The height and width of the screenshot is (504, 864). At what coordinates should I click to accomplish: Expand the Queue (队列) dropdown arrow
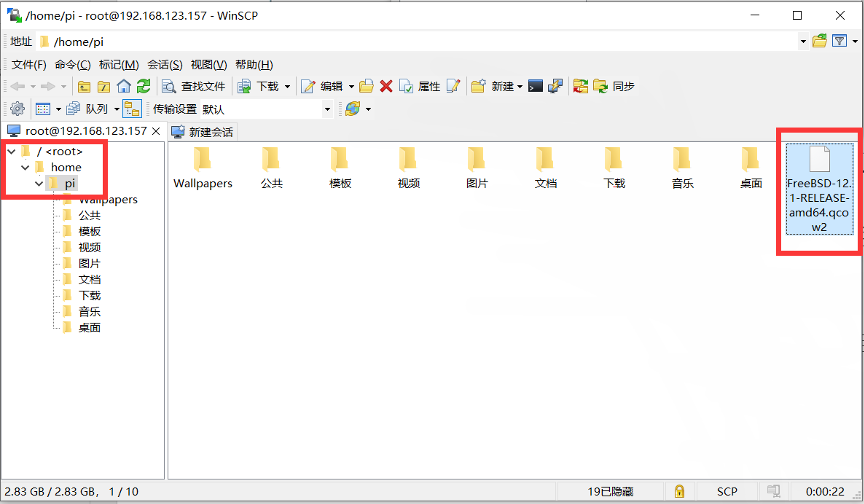(x=116, y=109)
